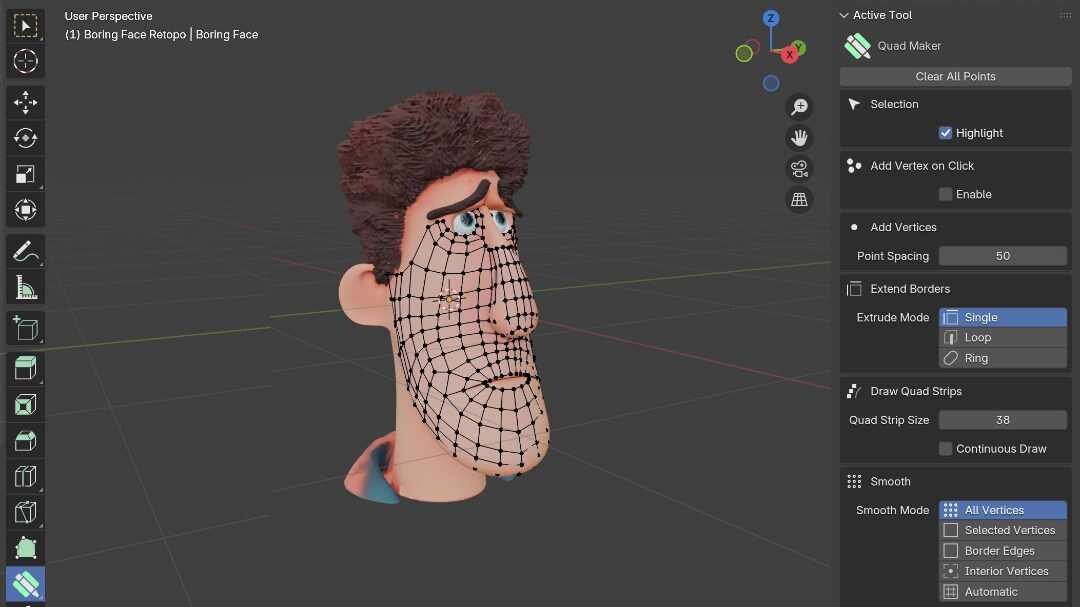
Task: Click the "User Perspective" viewport label
Action: tap(108, 16)
